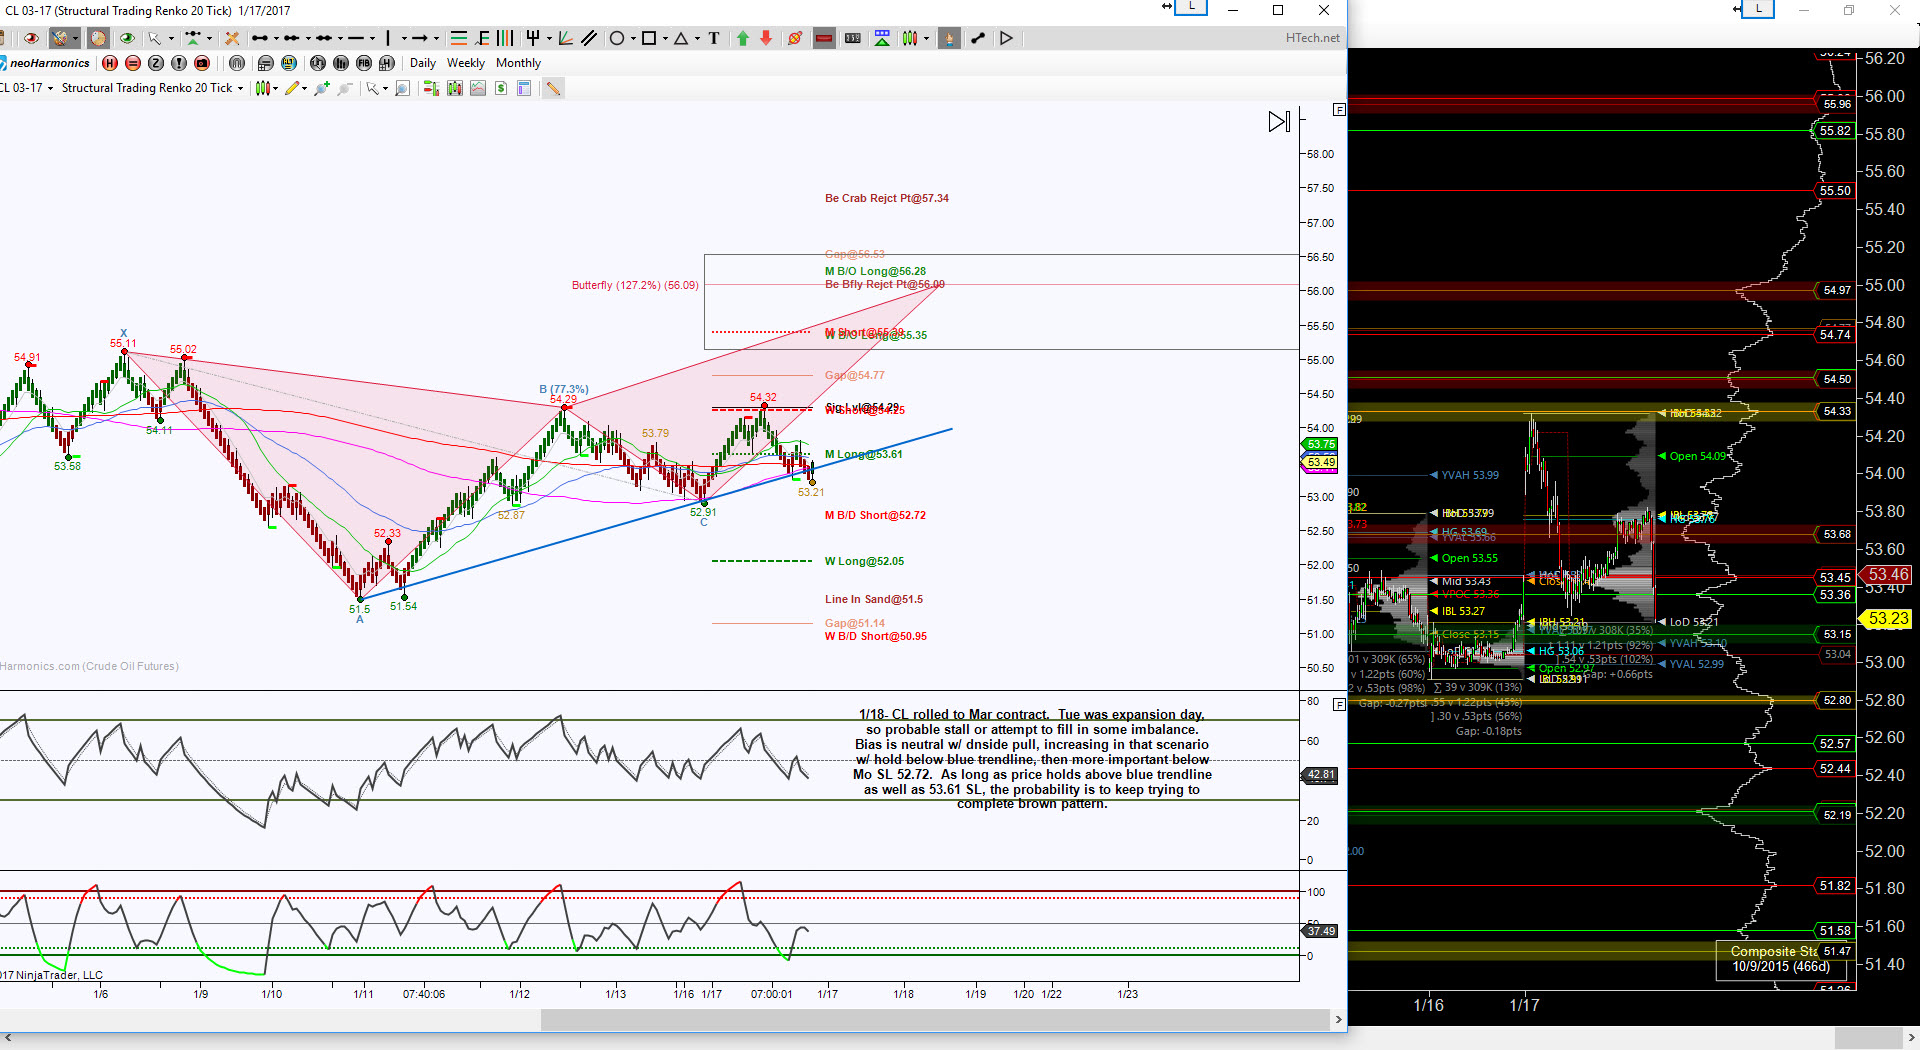
Task: Select the pencil draw tool
Action: click(292, 88)
